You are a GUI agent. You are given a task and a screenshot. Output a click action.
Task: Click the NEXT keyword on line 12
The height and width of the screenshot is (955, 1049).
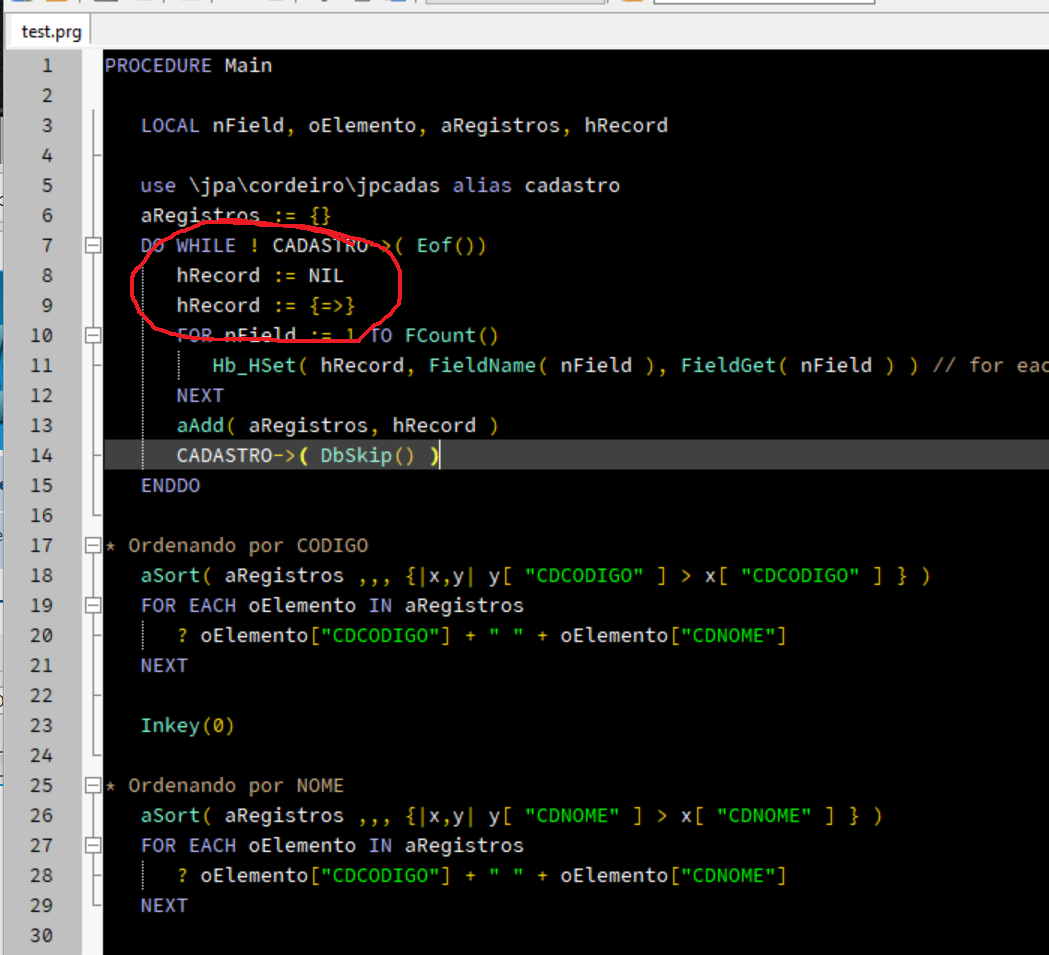tap(200, 396)
